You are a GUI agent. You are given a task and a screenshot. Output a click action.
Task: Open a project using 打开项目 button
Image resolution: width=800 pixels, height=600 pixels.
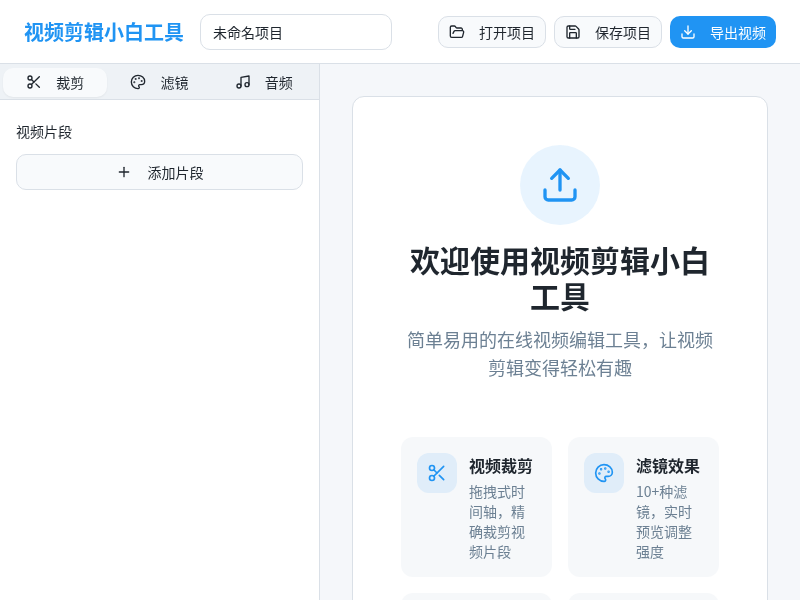tap(492, 32)
